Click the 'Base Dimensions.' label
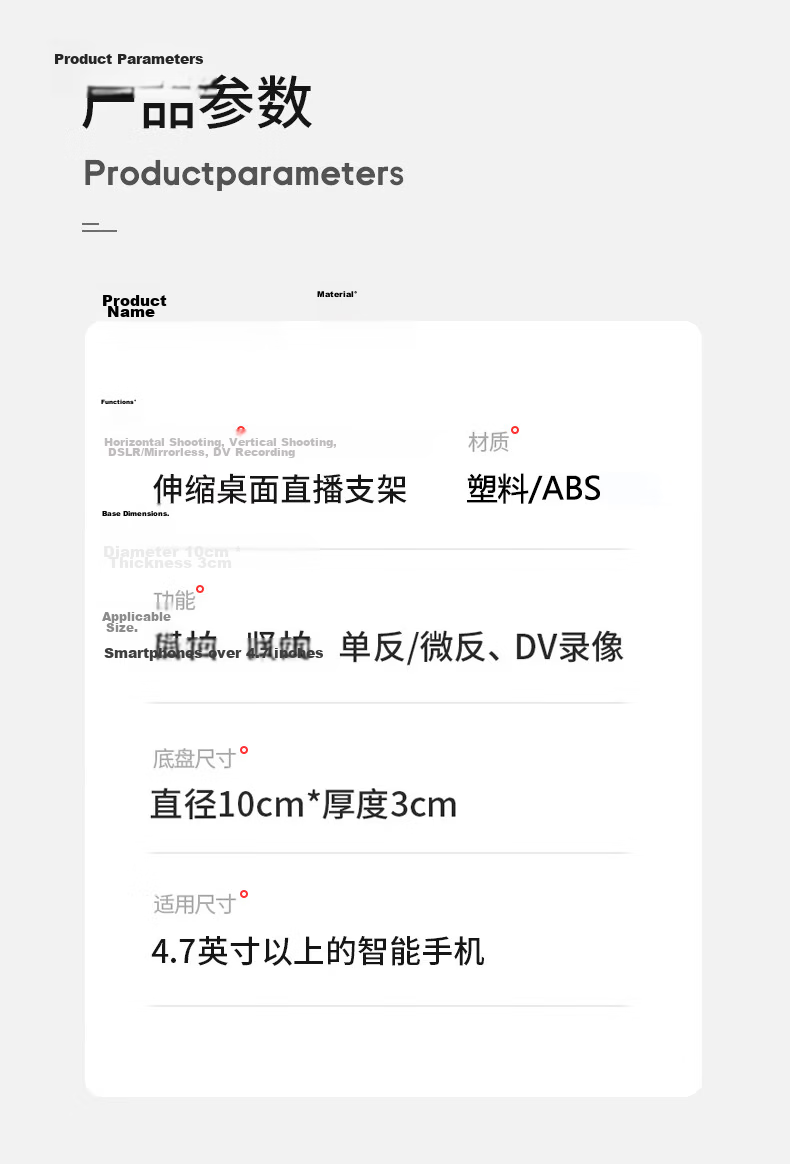The image size is (790, 1164). point(136,514)
